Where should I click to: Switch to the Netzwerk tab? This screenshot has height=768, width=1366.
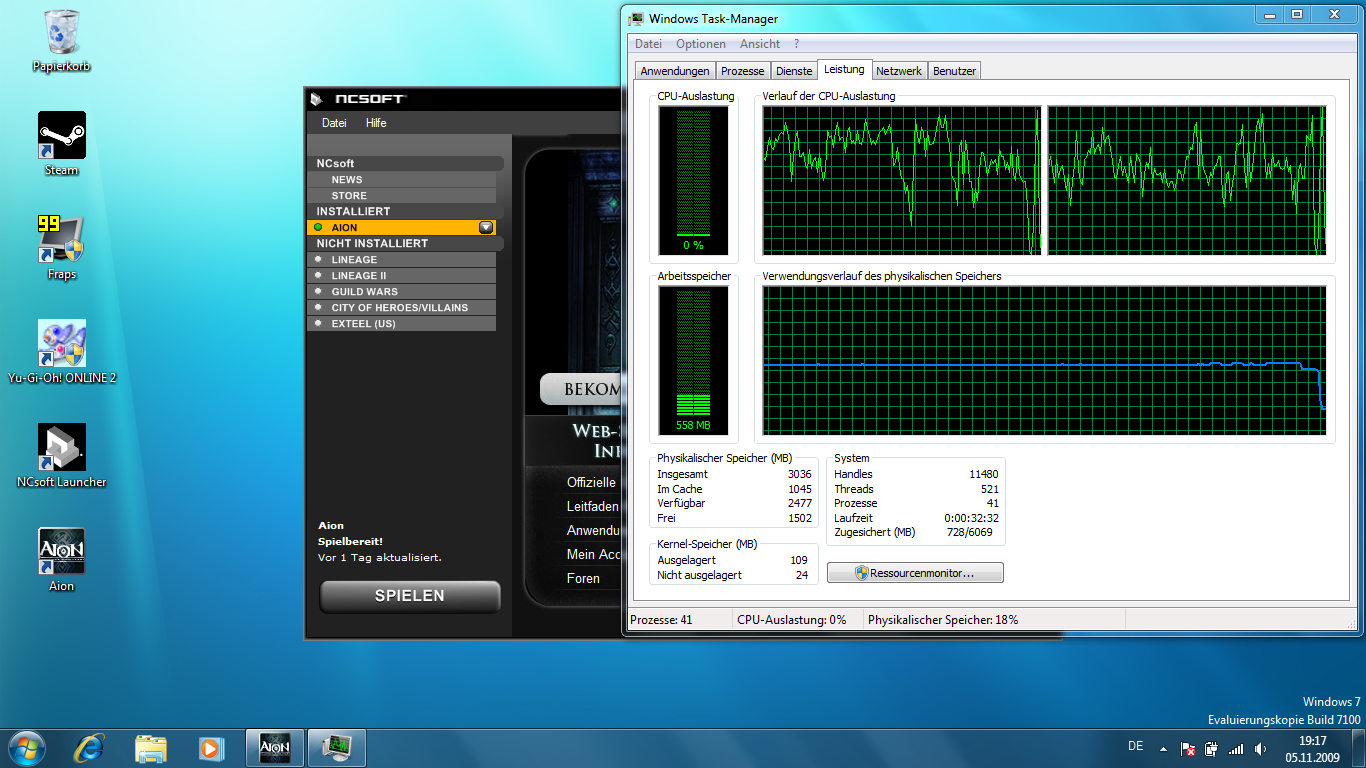tap(899, 71)
